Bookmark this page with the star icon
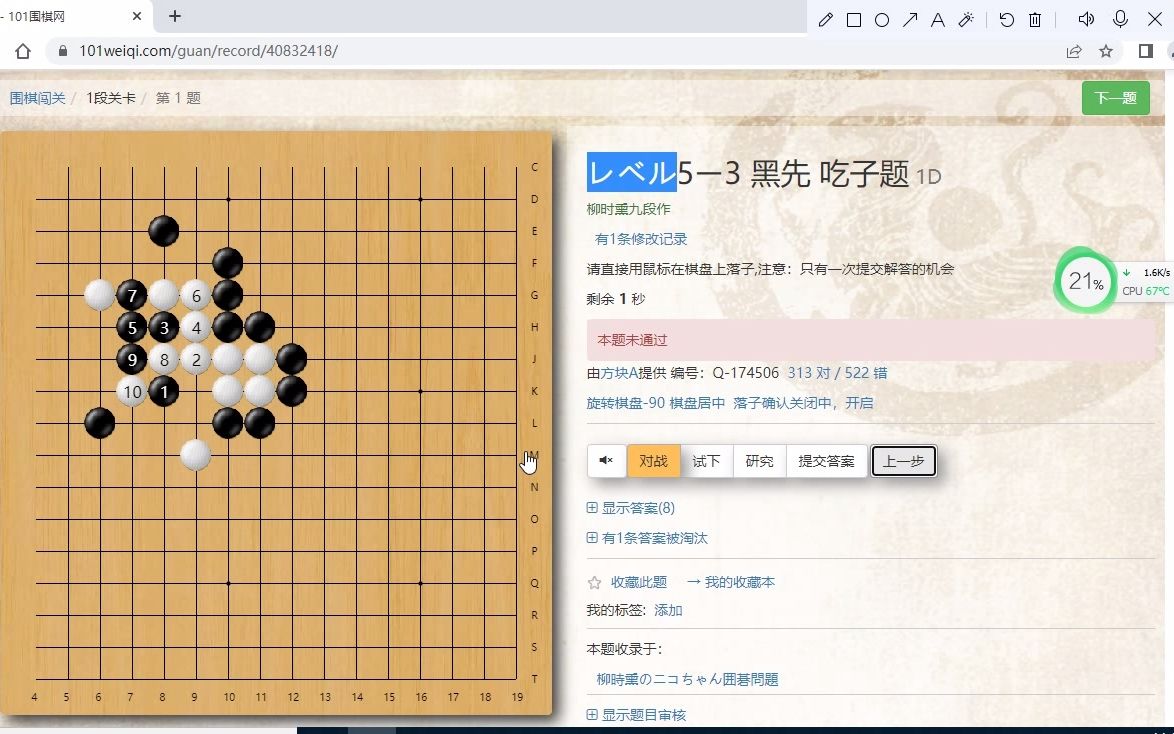Screen dimensions: 1174x734 1106,51
